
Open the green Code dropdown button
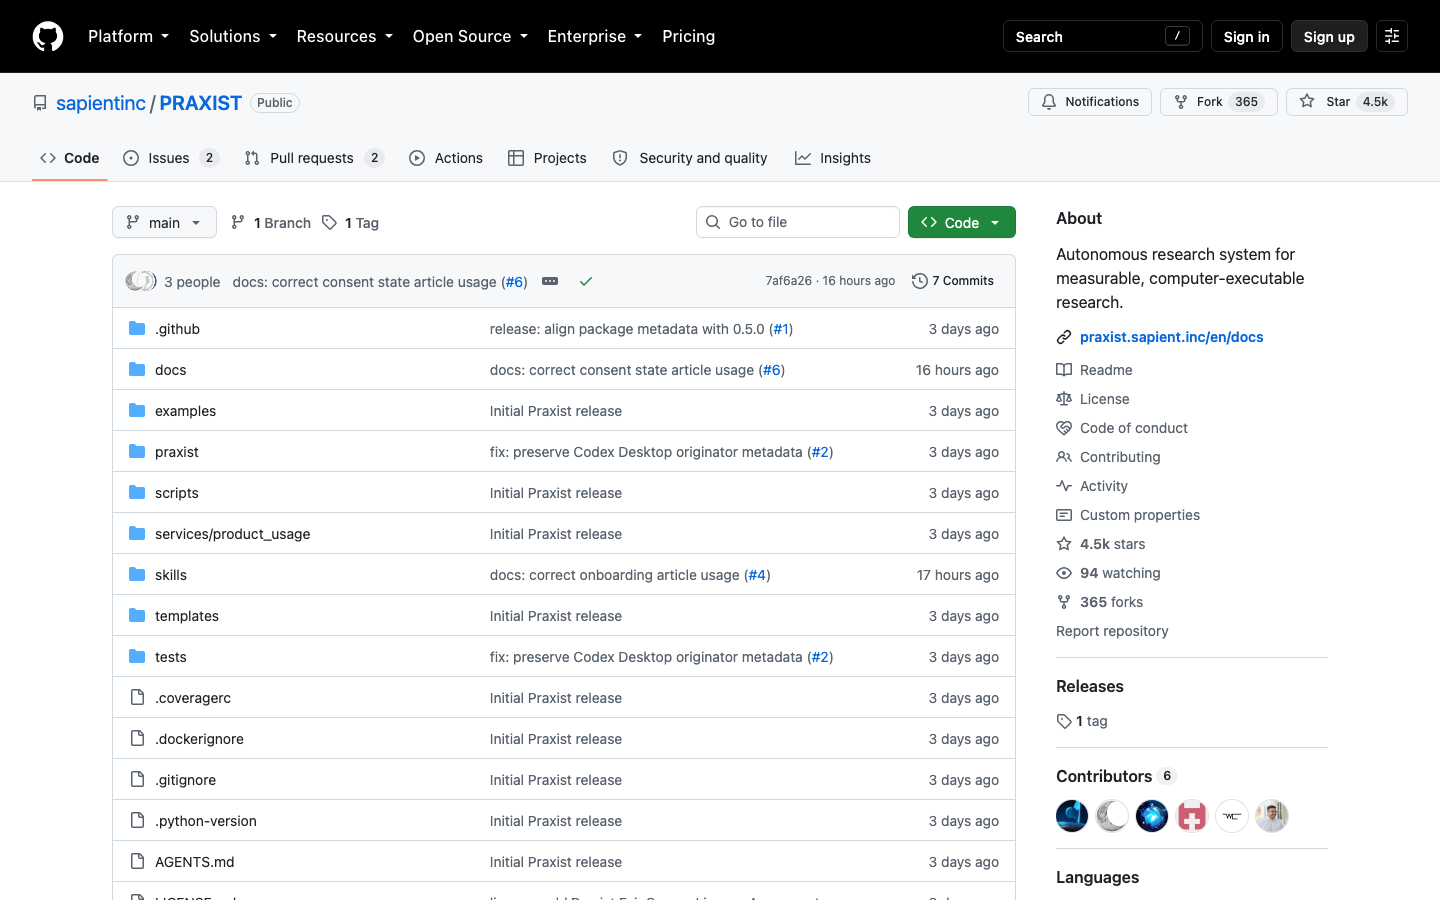[x=962, y=222]
